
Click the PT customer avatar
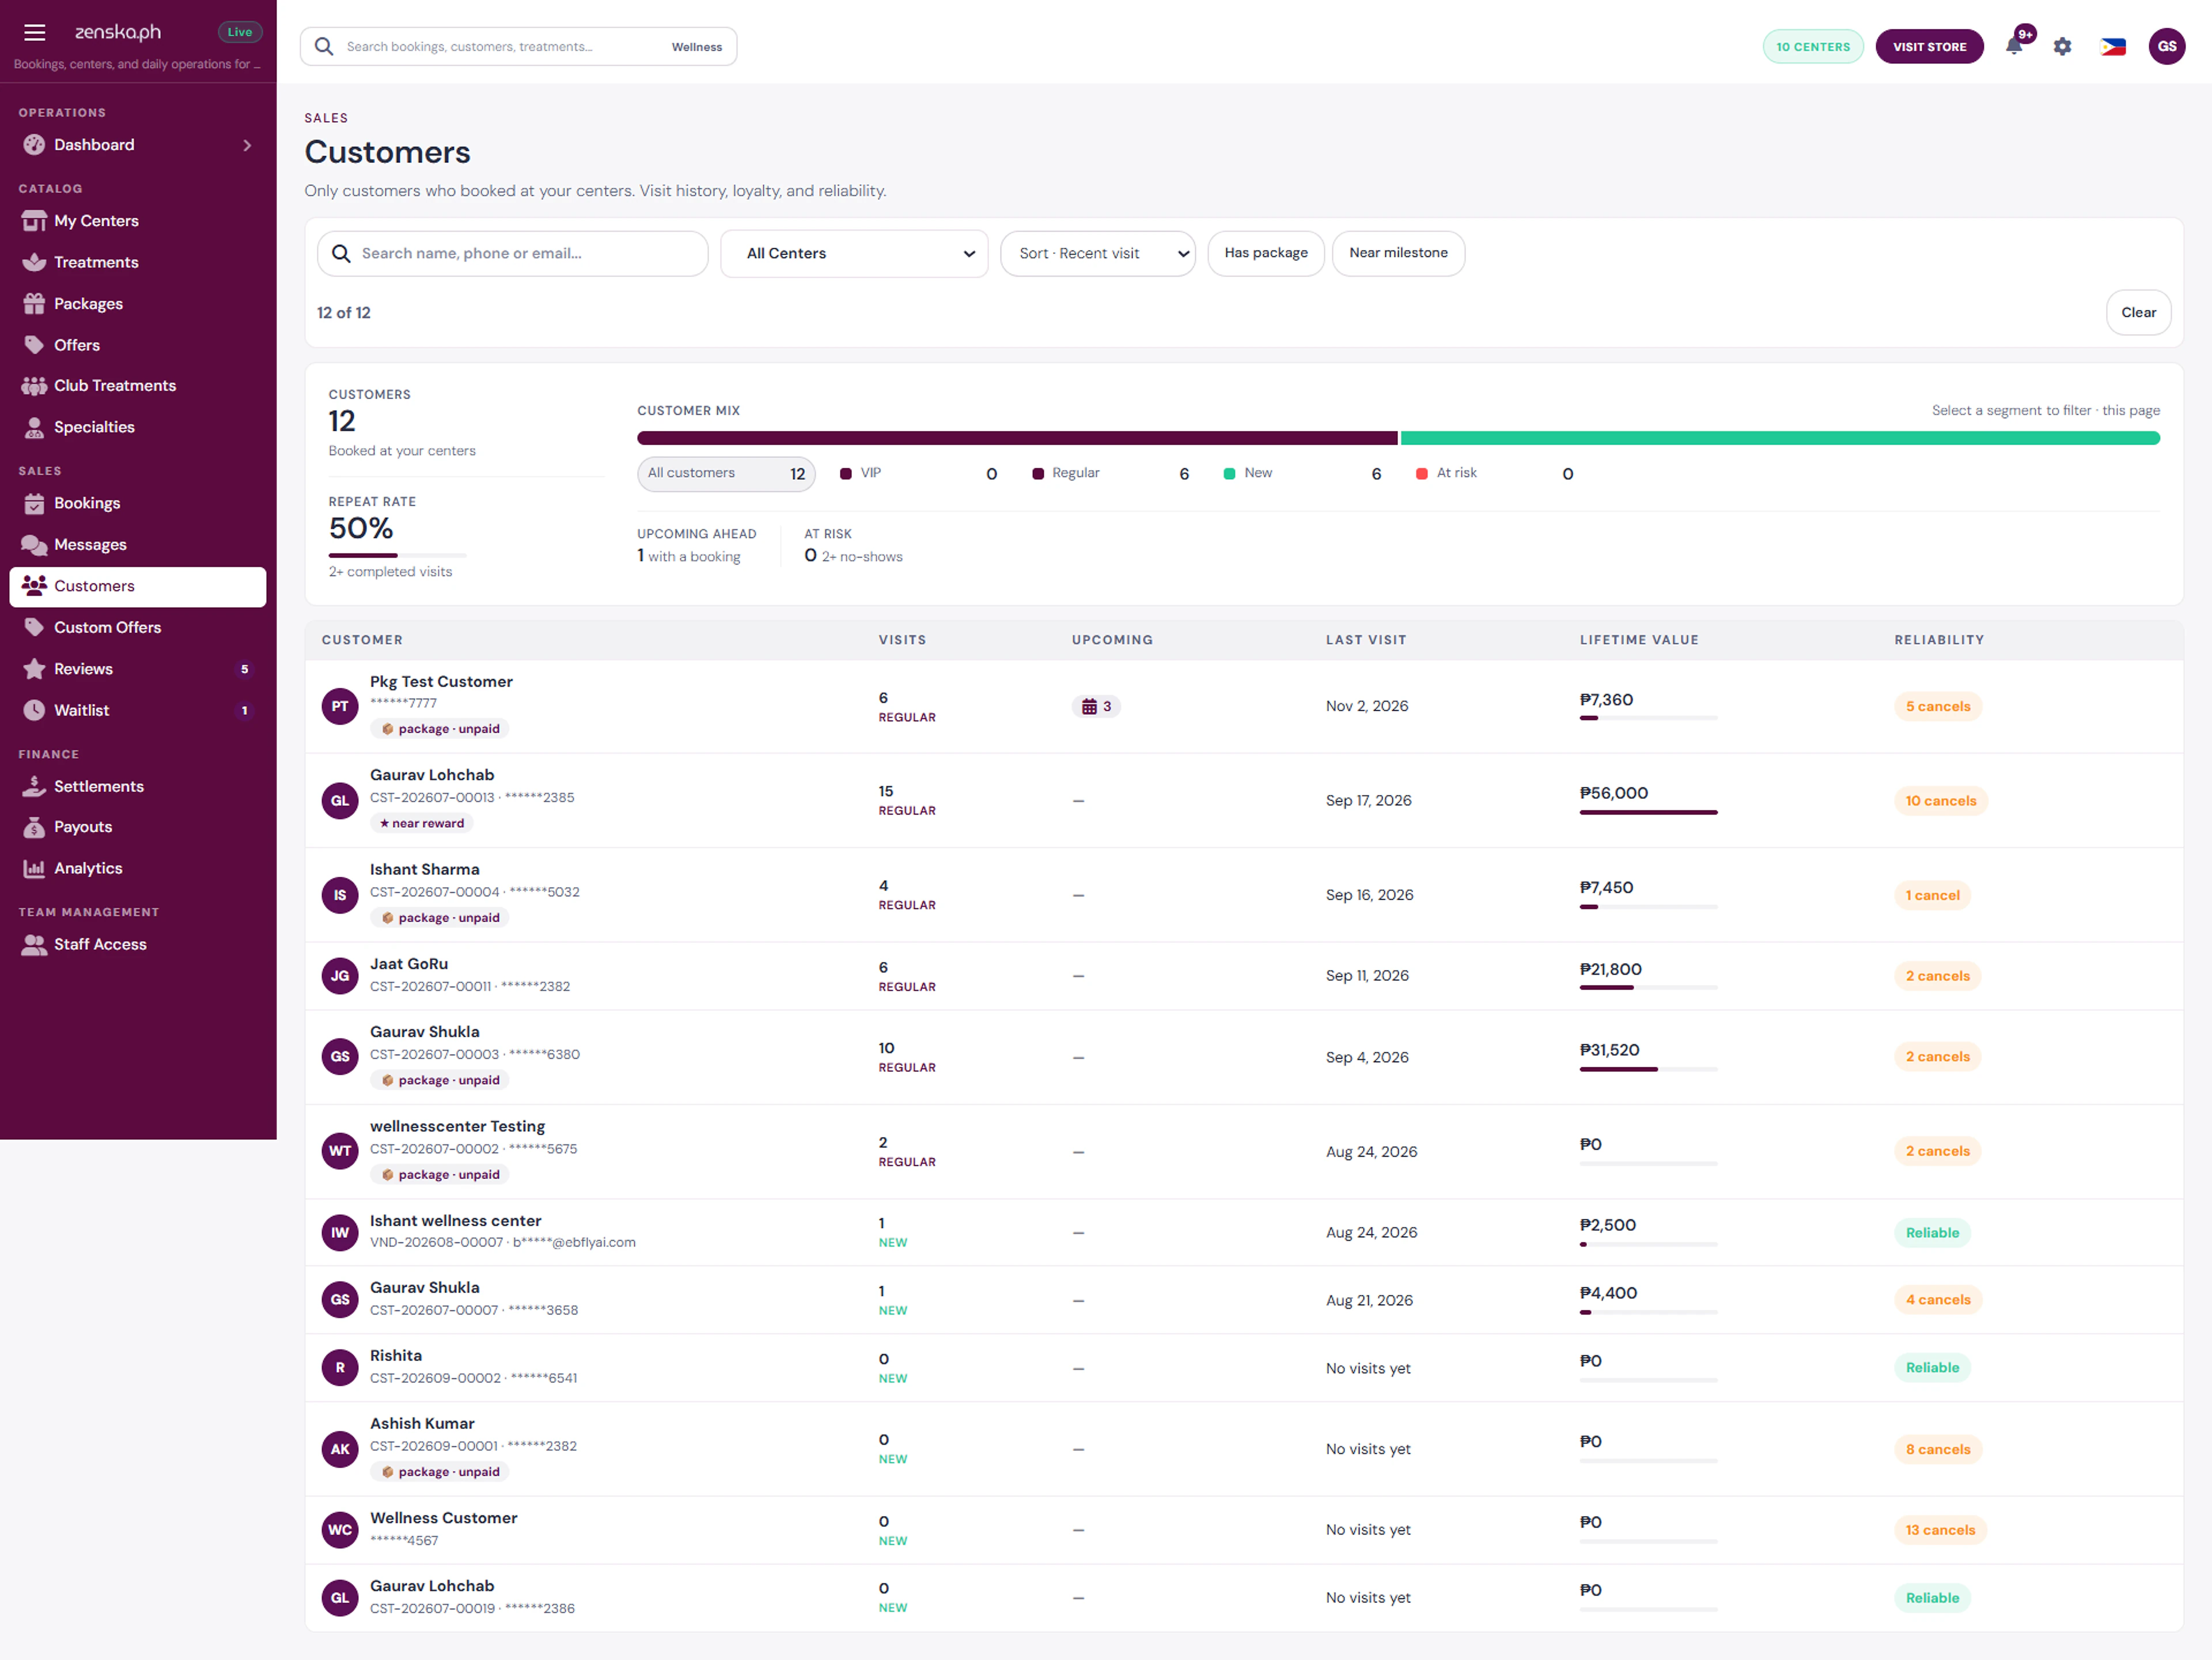[340, 706]
